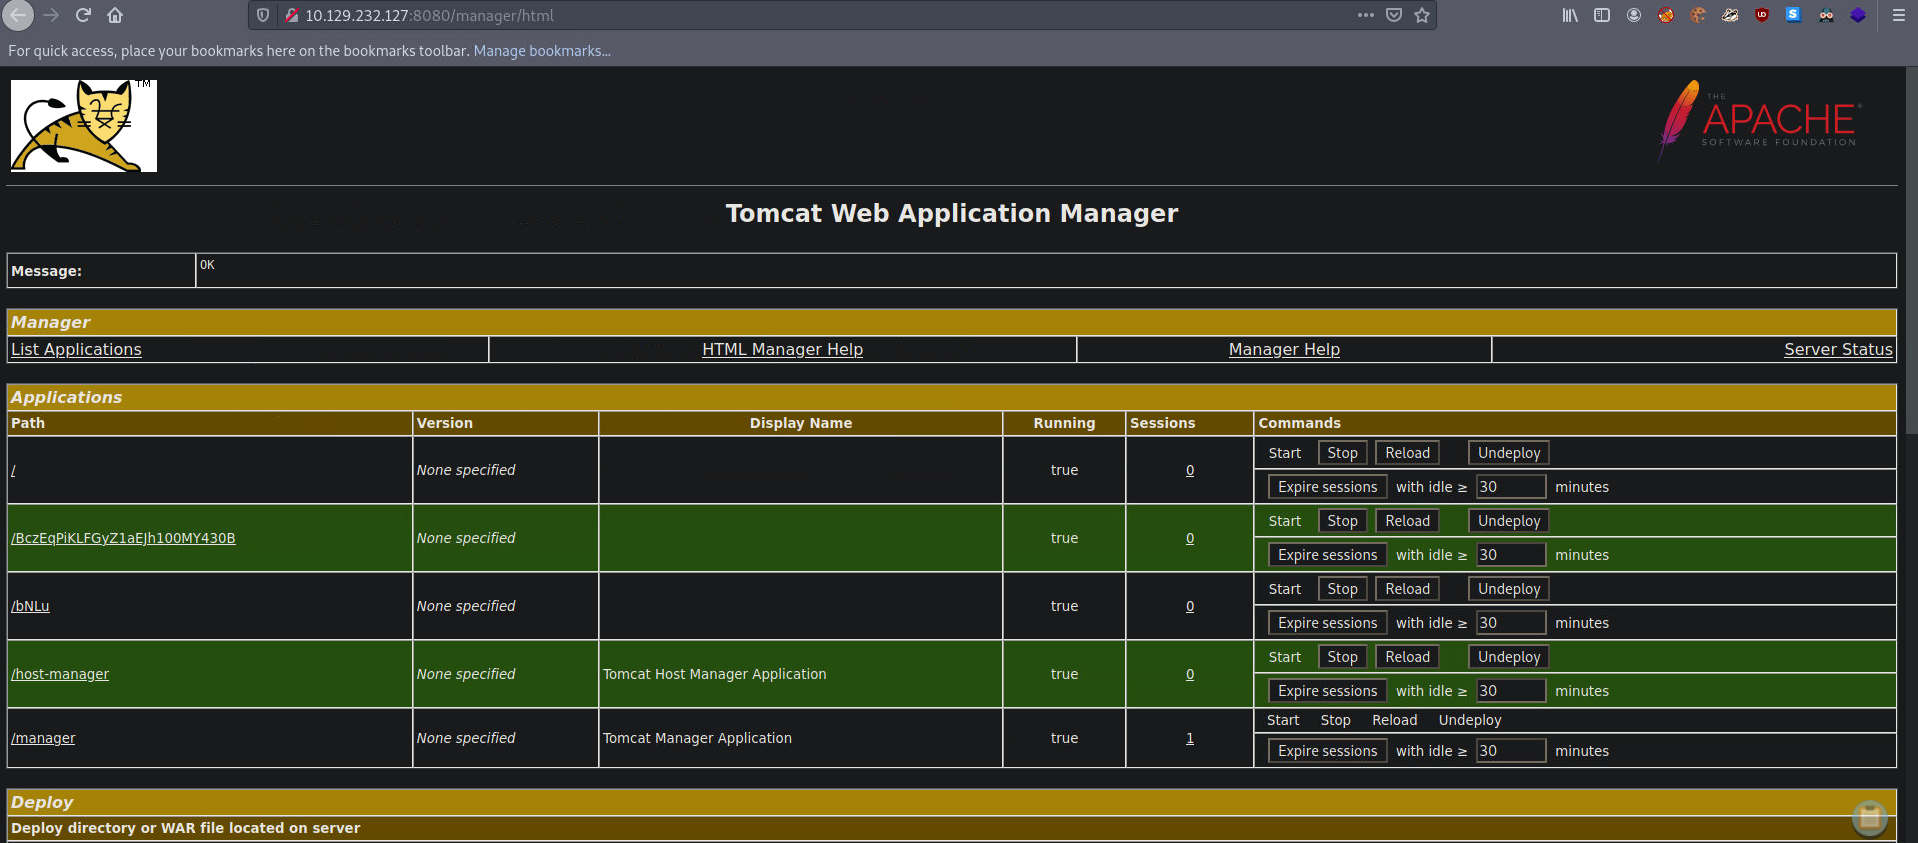Click the clipboard icon at bottom right

click(x=1869, y=818)
